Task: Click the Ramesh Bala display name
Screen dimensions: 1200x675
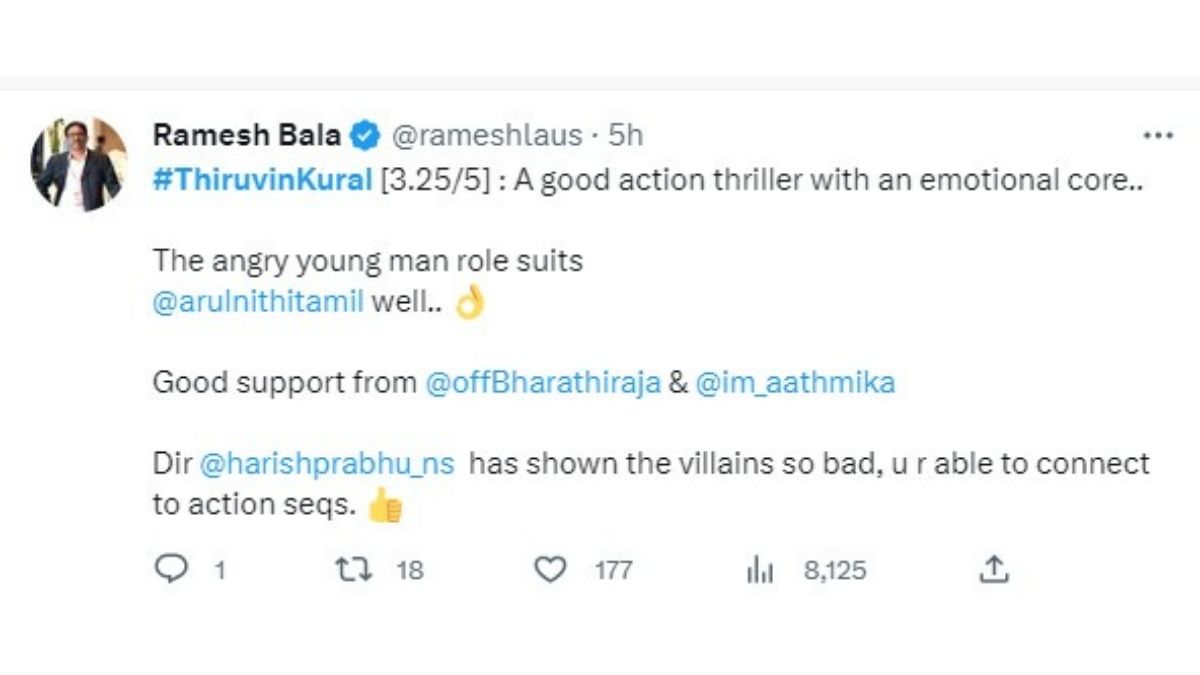Action: point(247,135)
